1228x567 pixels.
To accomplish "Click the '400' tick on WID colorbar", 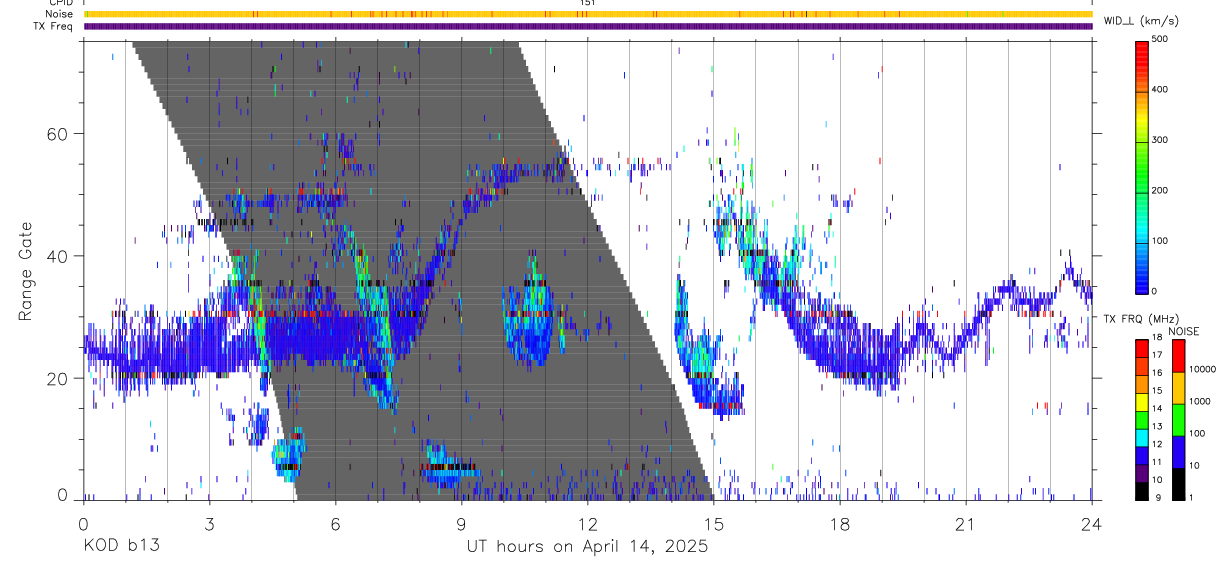I will [x=1160, y=90].
